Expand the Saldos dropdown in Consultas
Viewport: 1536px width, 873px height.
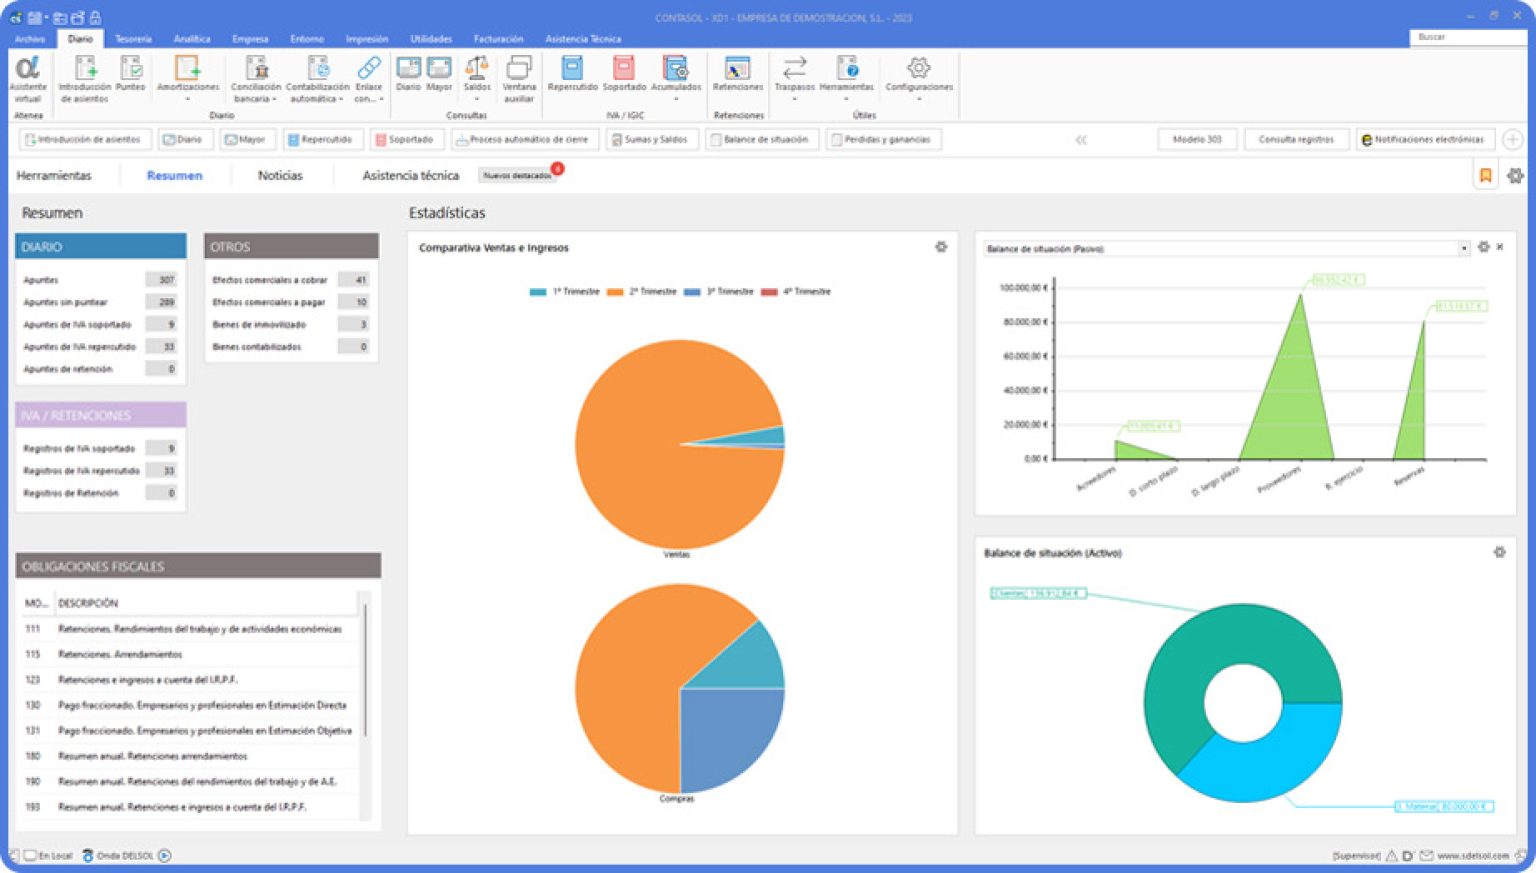pos(477,99)
